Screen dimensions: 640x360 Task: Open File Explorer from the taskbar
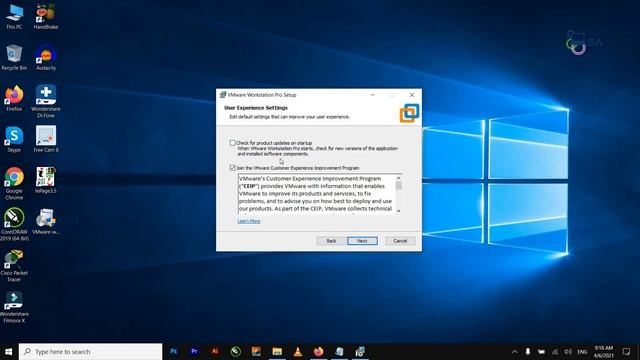pos(277,351)
